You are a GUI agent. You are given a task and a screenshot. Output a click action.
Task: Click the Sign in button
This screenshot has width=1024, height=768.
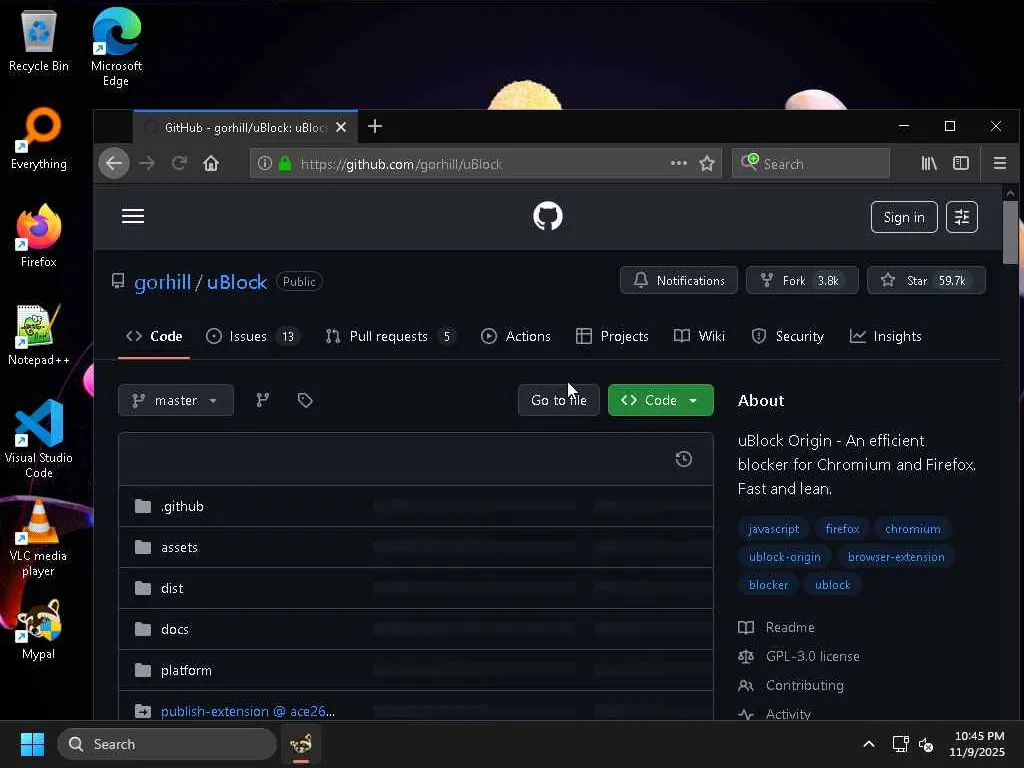[x=904, y=217]
